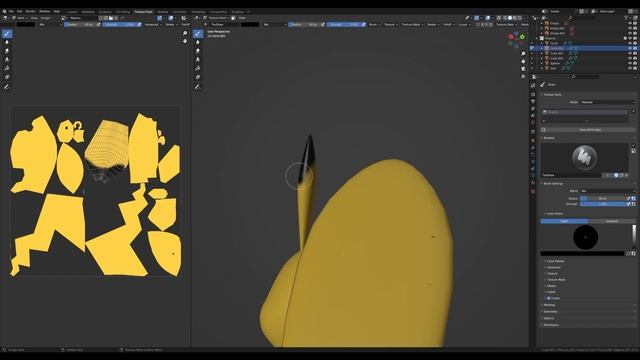The height and width of the screenshot is (360, 640).
Task: Click the zoom magnifier in 3D viewport
Action: tap(523, 53)
